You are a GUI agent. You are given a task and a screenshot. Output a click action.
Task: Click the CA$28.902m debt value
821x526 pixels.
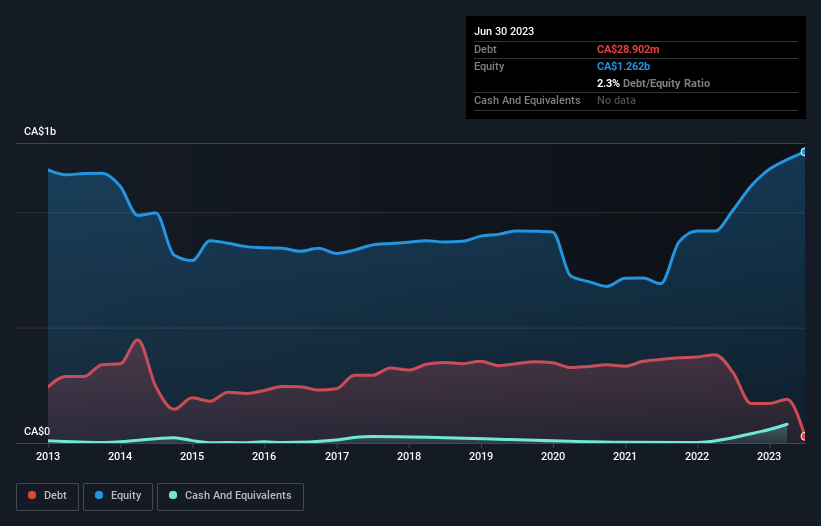click(628, 49)
